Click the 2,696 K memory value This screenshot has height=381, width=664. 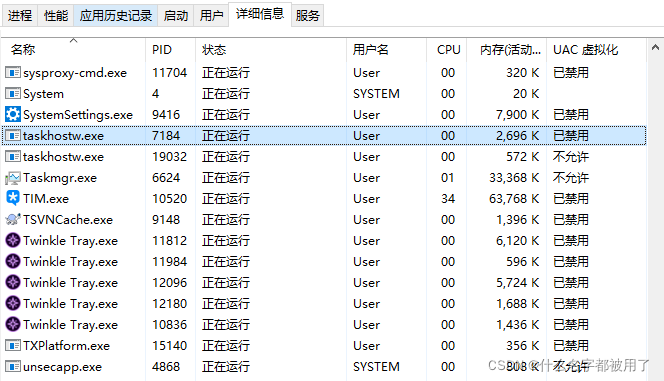pyautogui.click(x=517, y=135)
